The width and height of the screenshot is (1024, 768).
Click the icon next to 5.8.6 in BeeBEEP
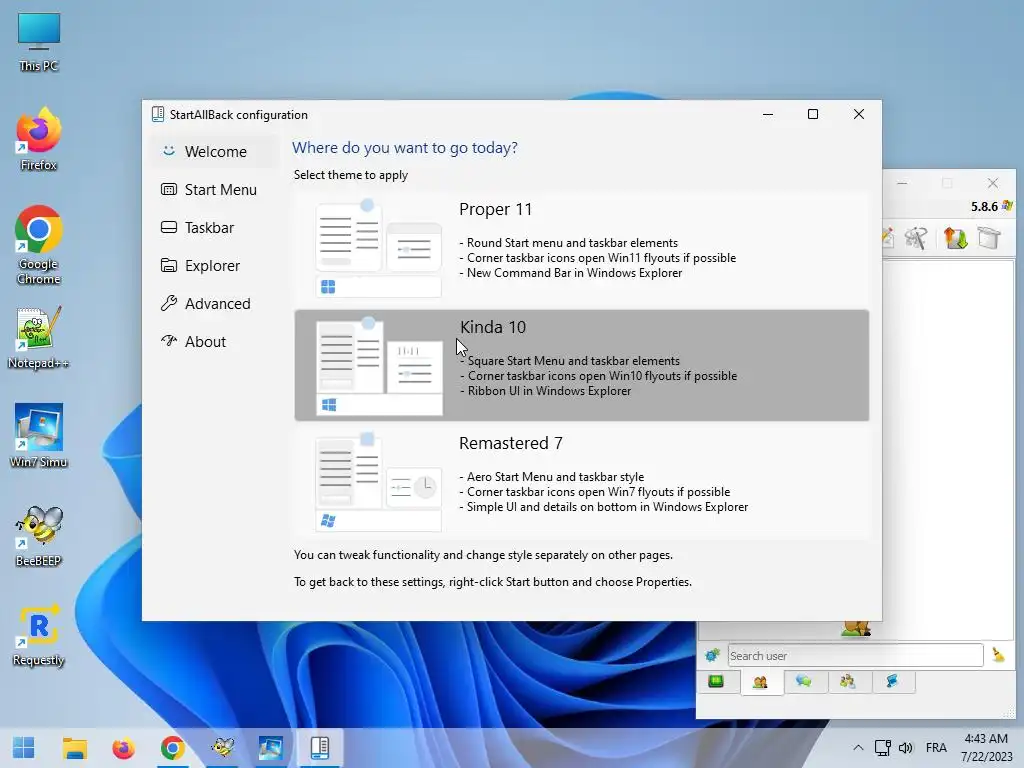[x=1008, y=206]
